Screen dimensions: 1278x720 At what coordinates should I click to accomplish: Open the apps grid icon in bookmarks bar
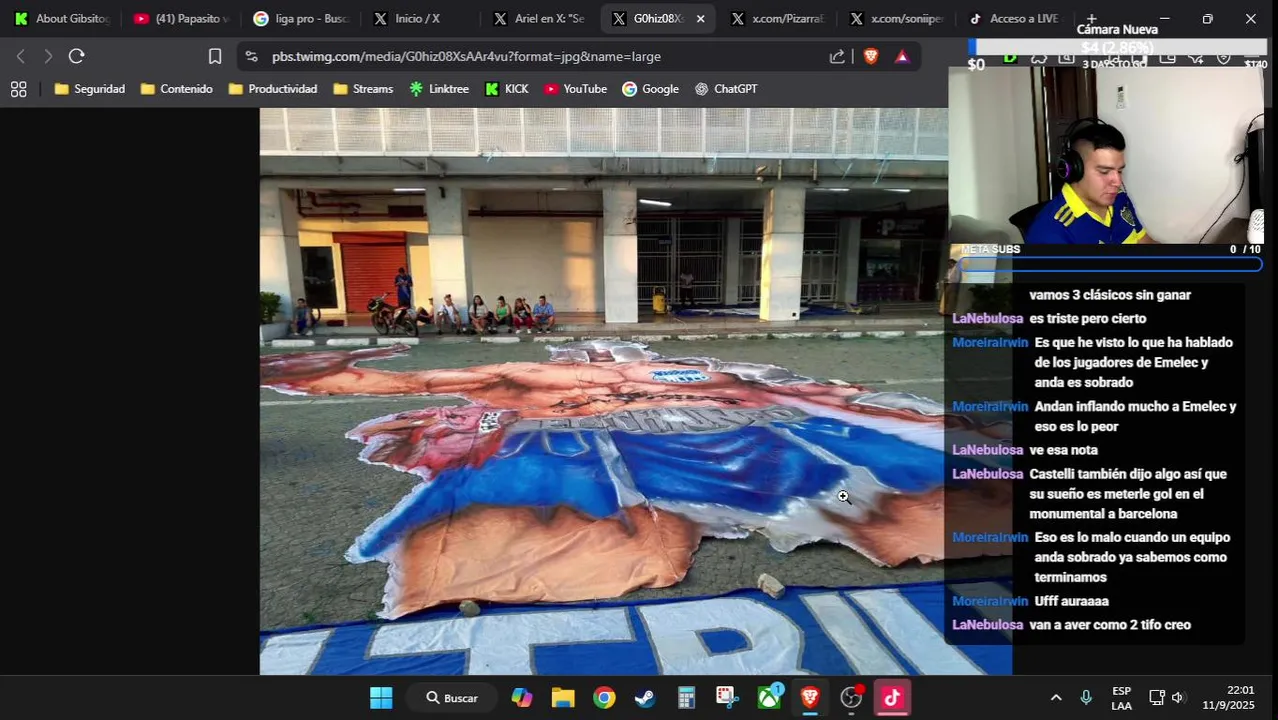[18, 89]
